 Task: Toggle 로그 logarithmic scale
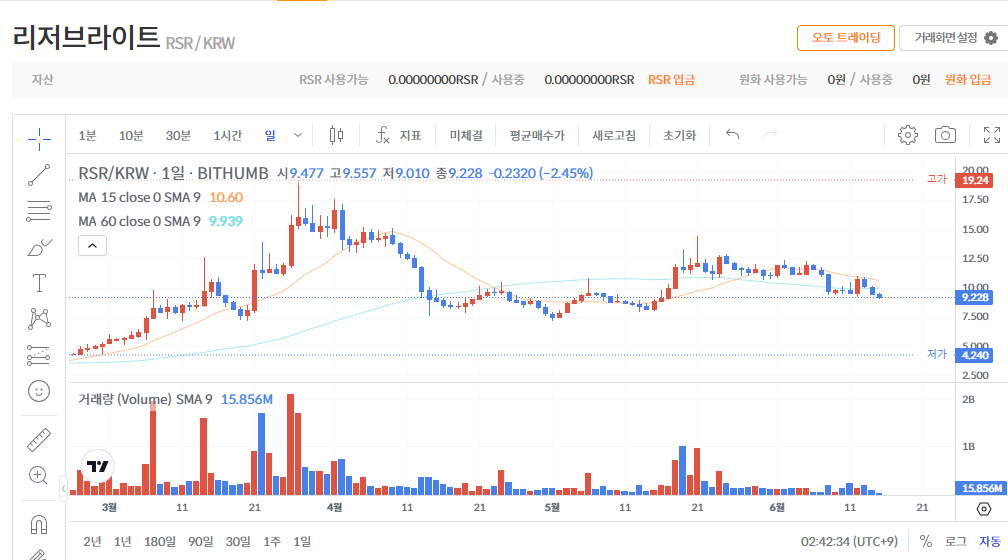point(956,541)
